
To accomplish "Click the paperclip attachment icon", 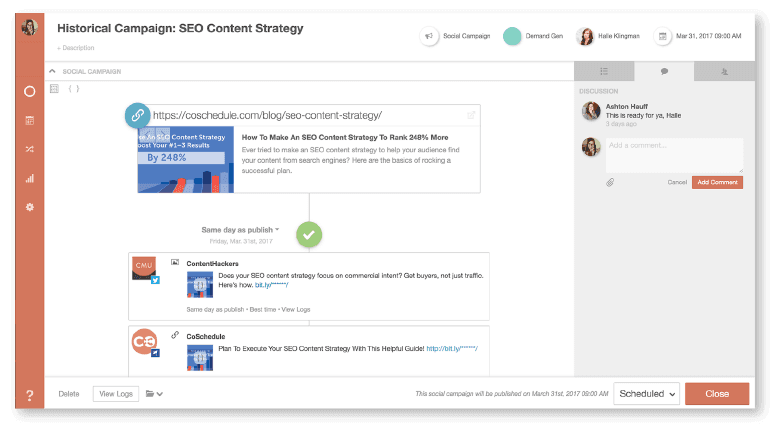I will pyautogui.click(x=609, y=182).
